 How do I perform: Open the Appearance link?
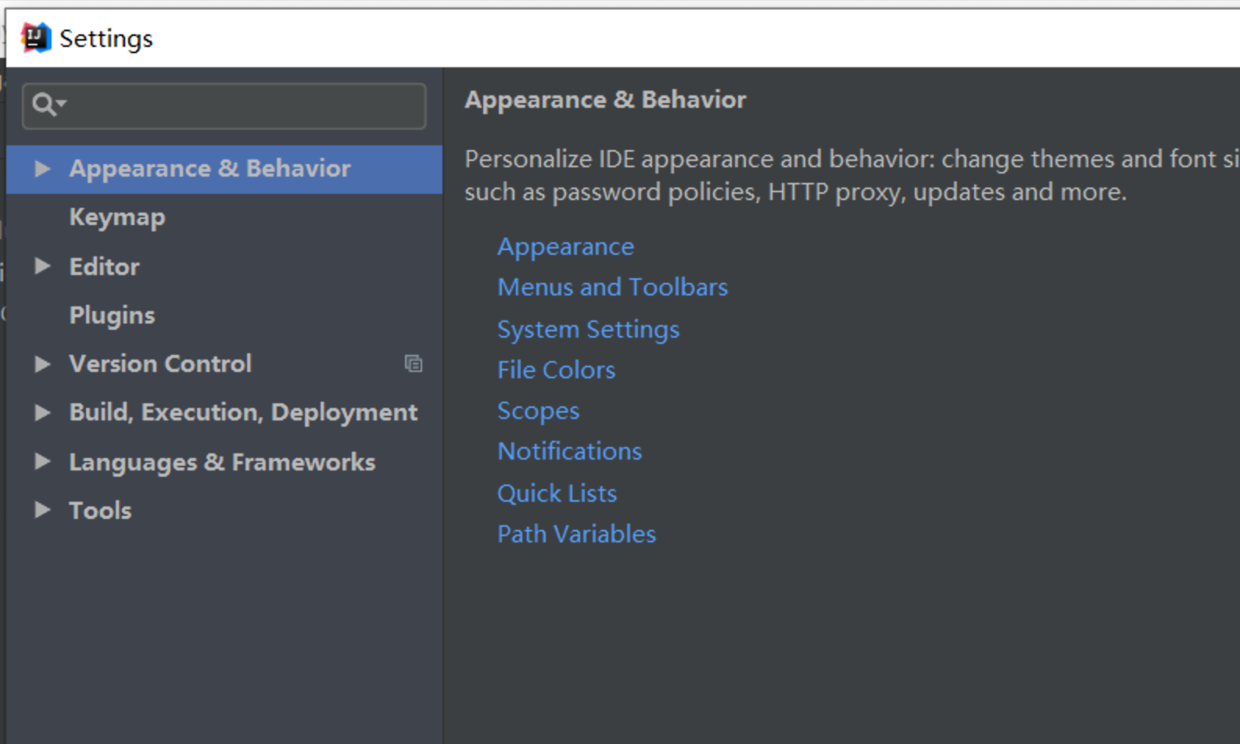pyautogui.click(x=565, y=247)
